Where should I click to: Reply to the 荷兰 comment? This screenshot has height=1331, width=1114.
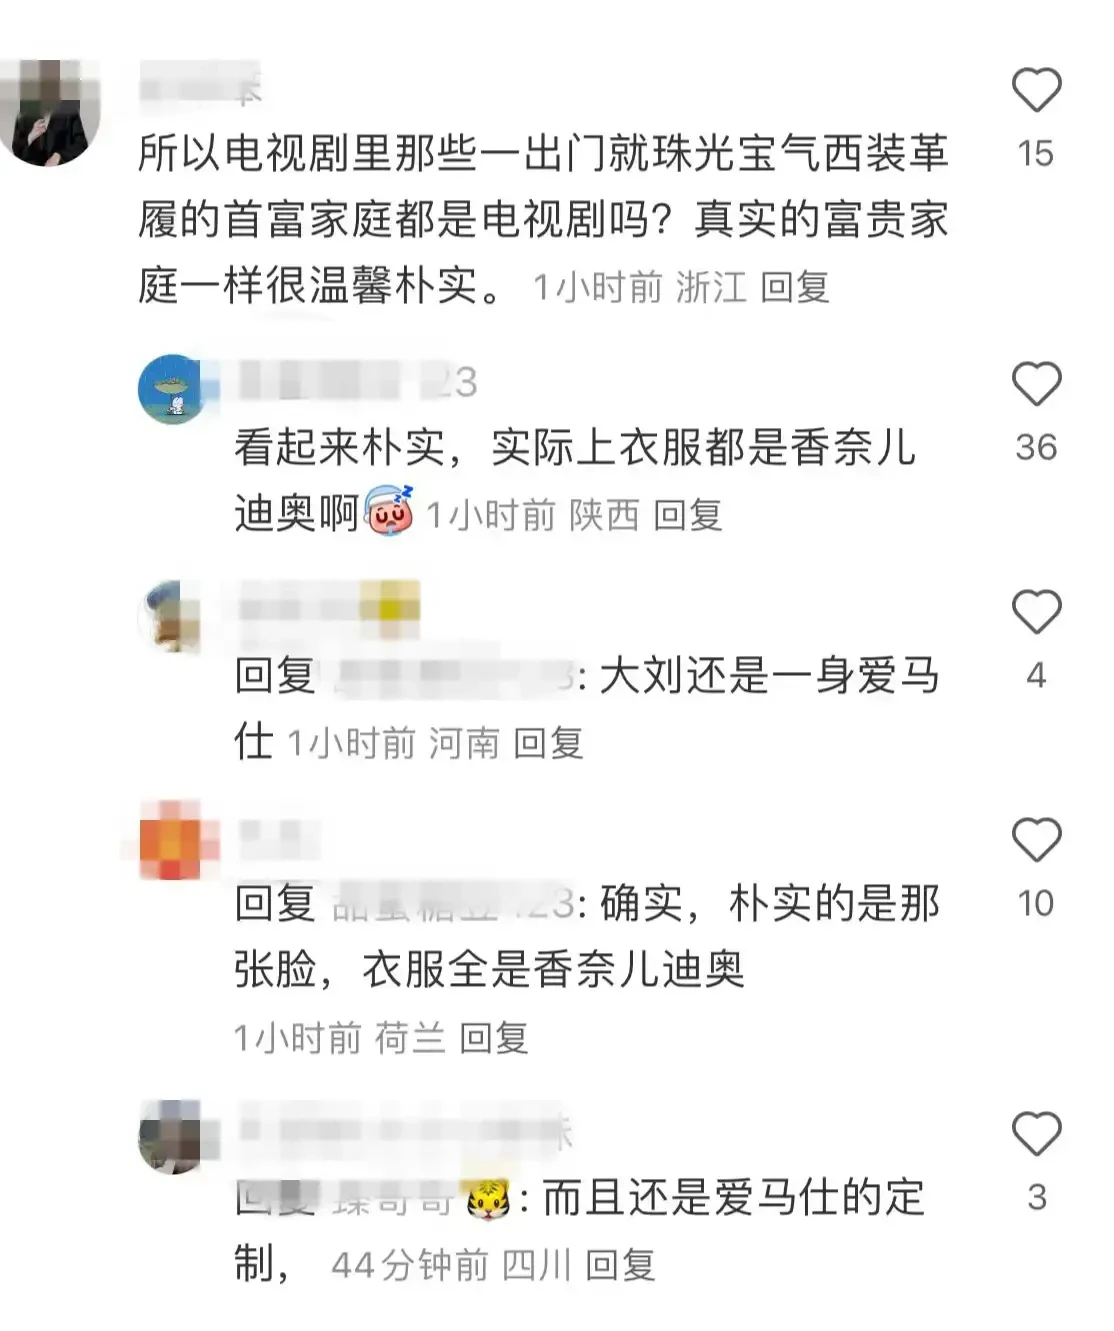click(x=493, y=1039)
